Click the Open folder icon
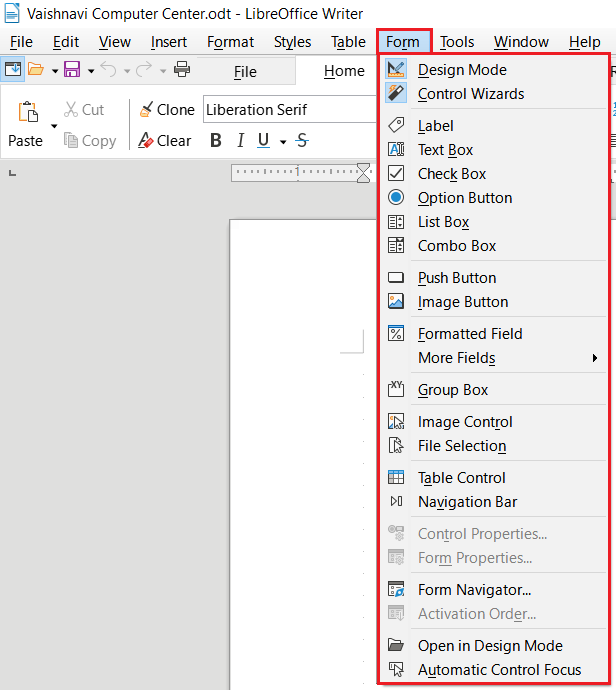This screenshot has width=616, height=690. pos(36,69)
